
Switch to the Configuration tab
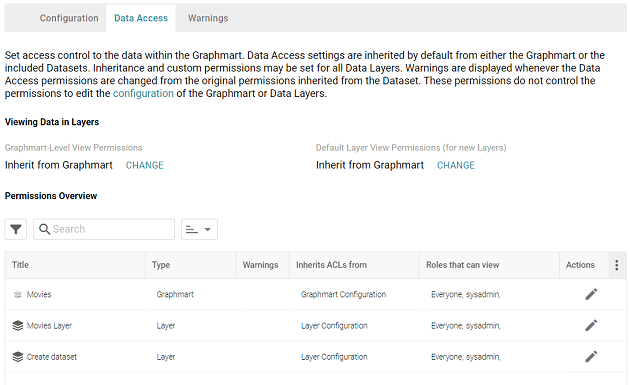pyautogui.click(x=69, y=18)
